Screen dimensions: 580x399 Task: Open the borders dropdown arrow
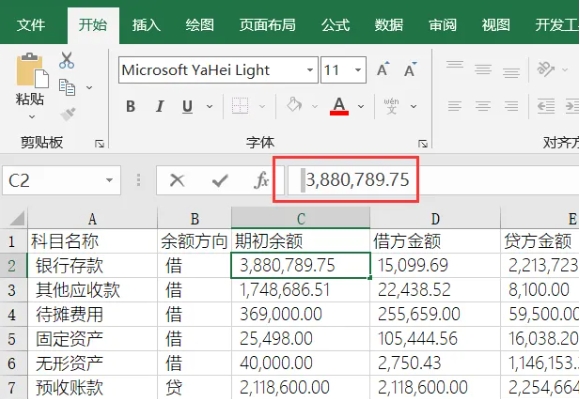(262, 106)
